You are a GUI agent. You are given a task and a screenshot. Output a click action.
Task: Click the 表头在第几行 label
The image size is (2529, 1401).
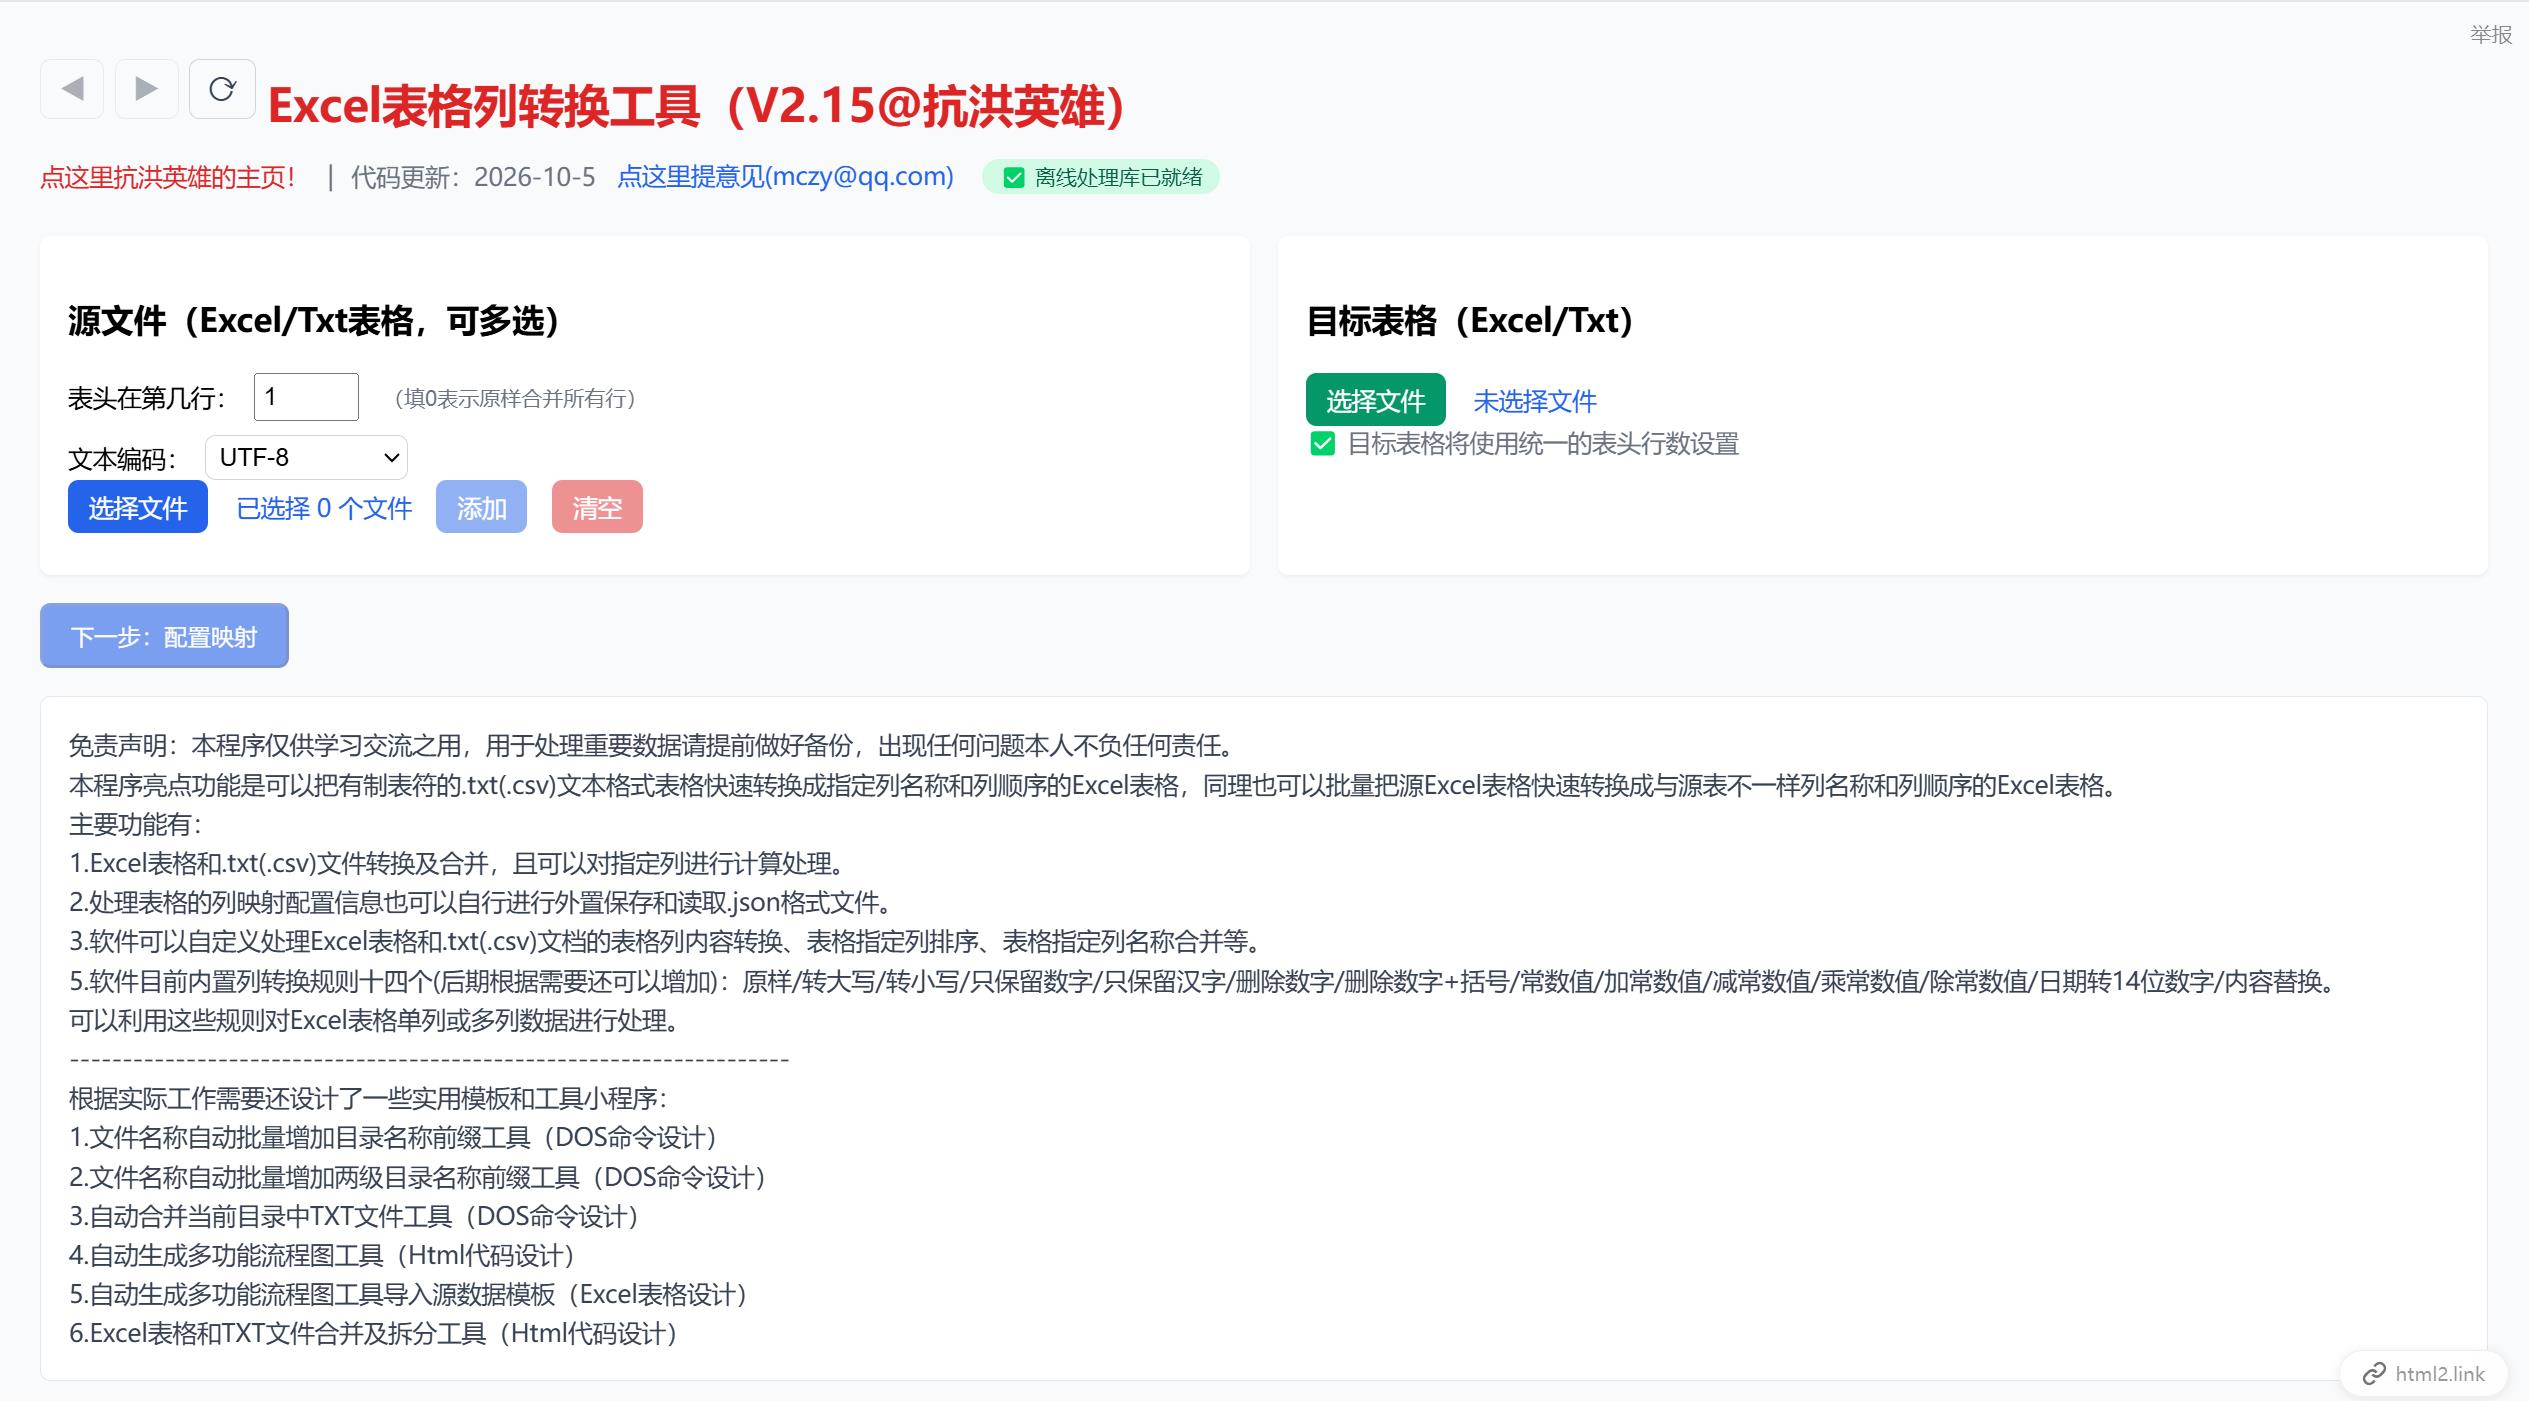148,398
